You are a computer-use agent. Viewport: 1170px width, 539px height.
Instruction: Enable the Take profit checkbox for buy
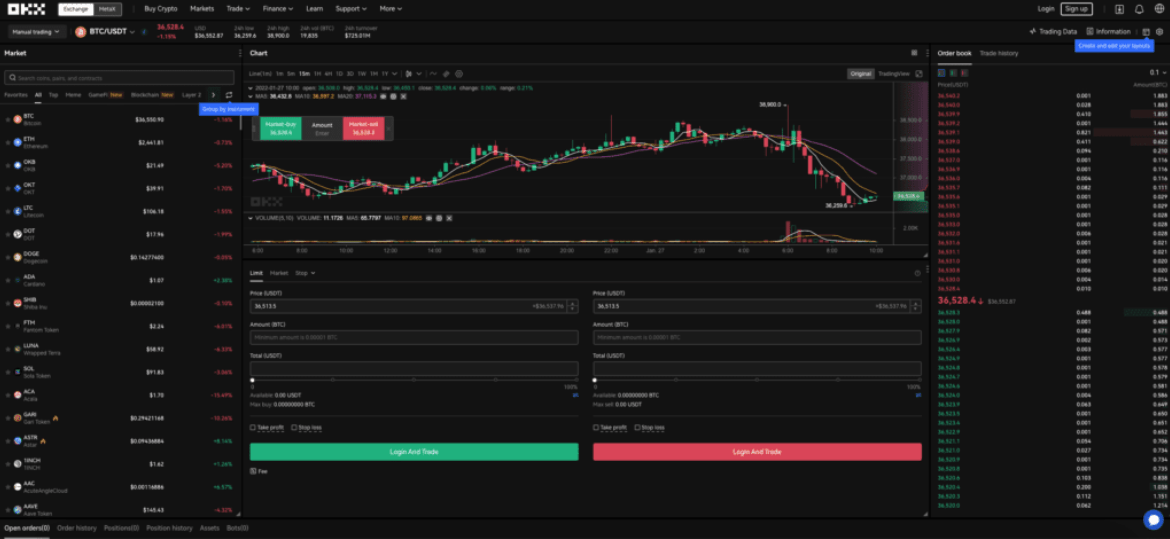click(x=253, y=428)
